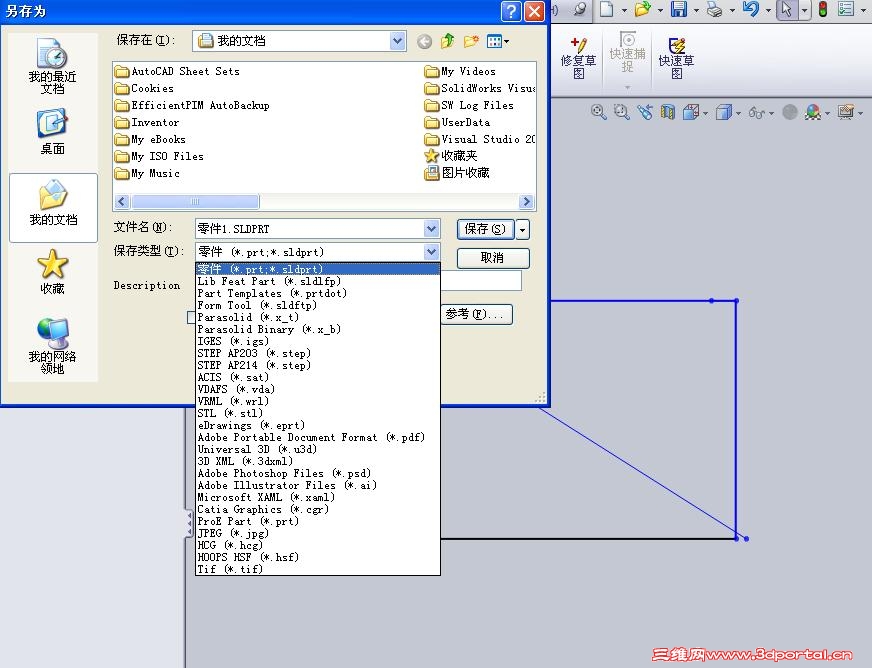The height and width of the screenshot is (668, 872).
Task: Click the file list horizontal scrollbar thumb
Action: pos(195,201)
